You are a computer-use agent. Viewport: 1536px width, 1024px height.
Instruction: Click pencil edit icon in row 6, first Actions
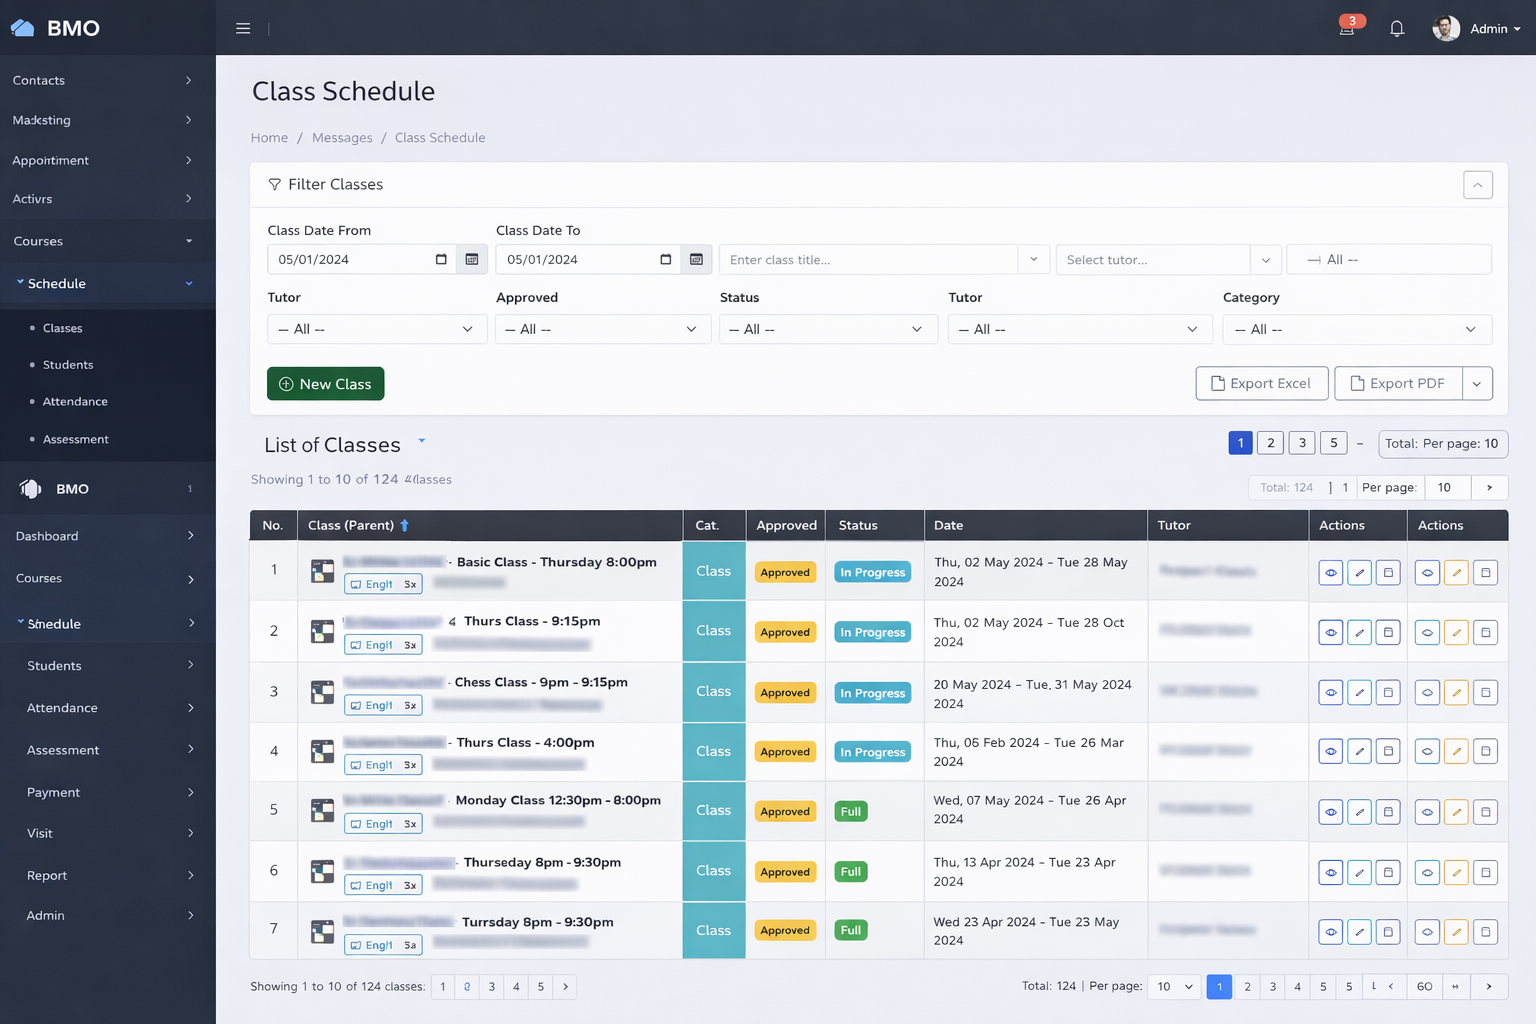(x=1359, y=872)
